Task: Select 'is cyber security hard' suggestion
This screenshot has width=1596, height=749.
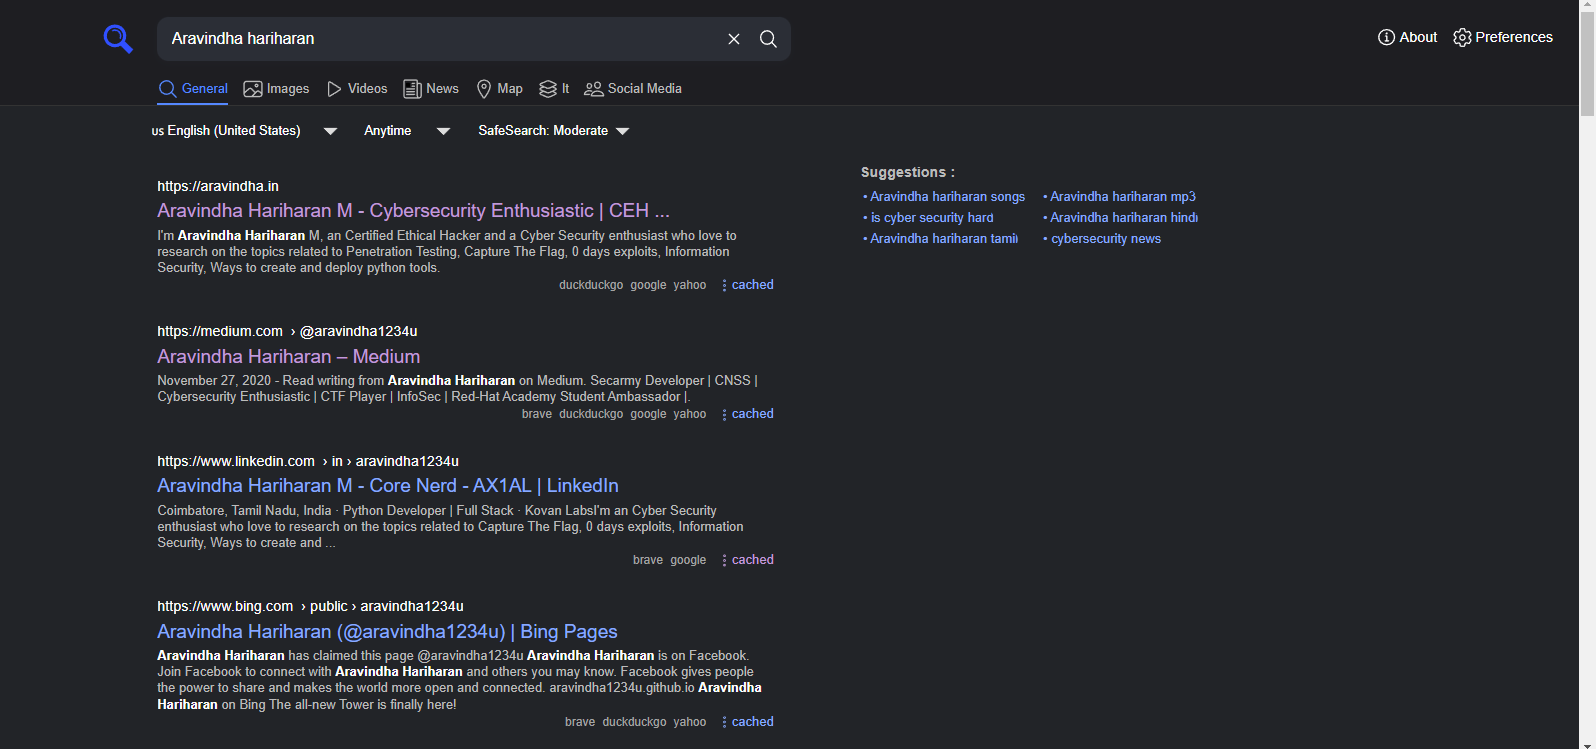Action: point(931,218)
